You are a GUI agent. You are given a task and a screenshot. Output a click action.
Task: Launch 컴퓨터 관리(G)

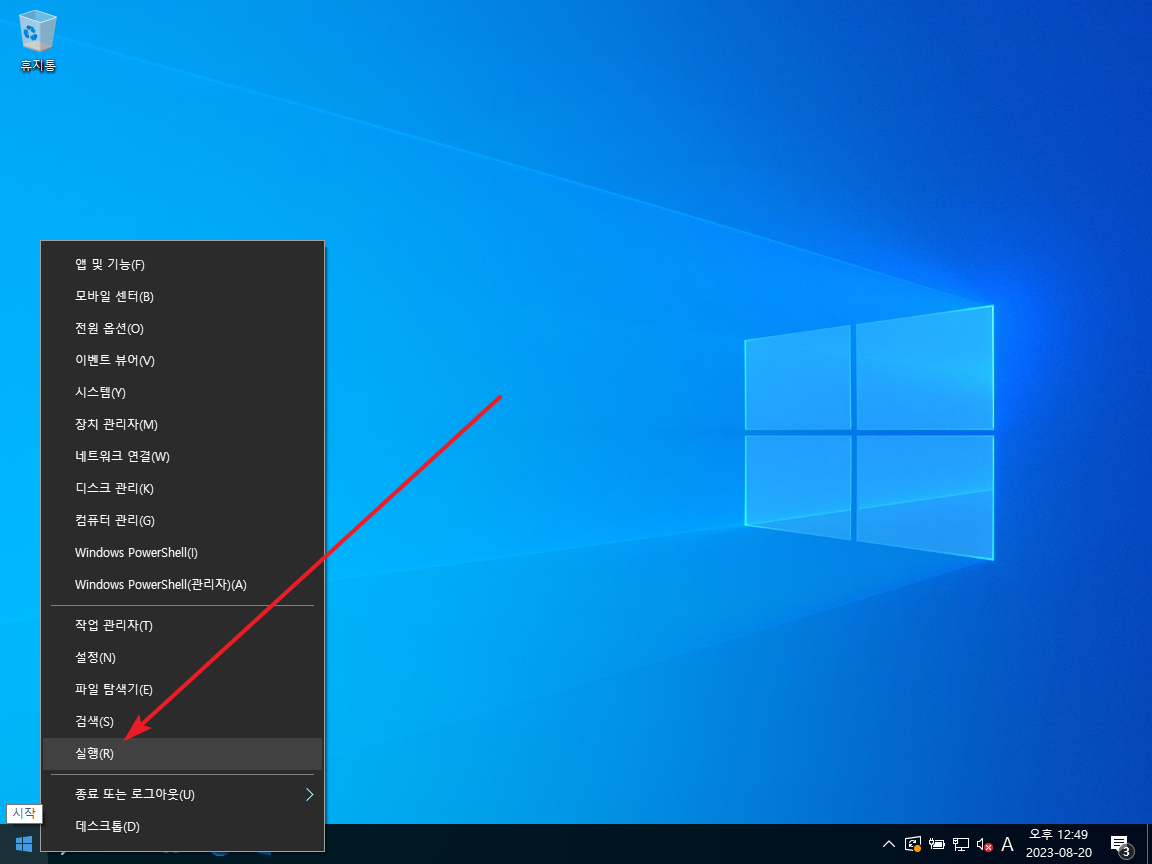tap(182, 520)
